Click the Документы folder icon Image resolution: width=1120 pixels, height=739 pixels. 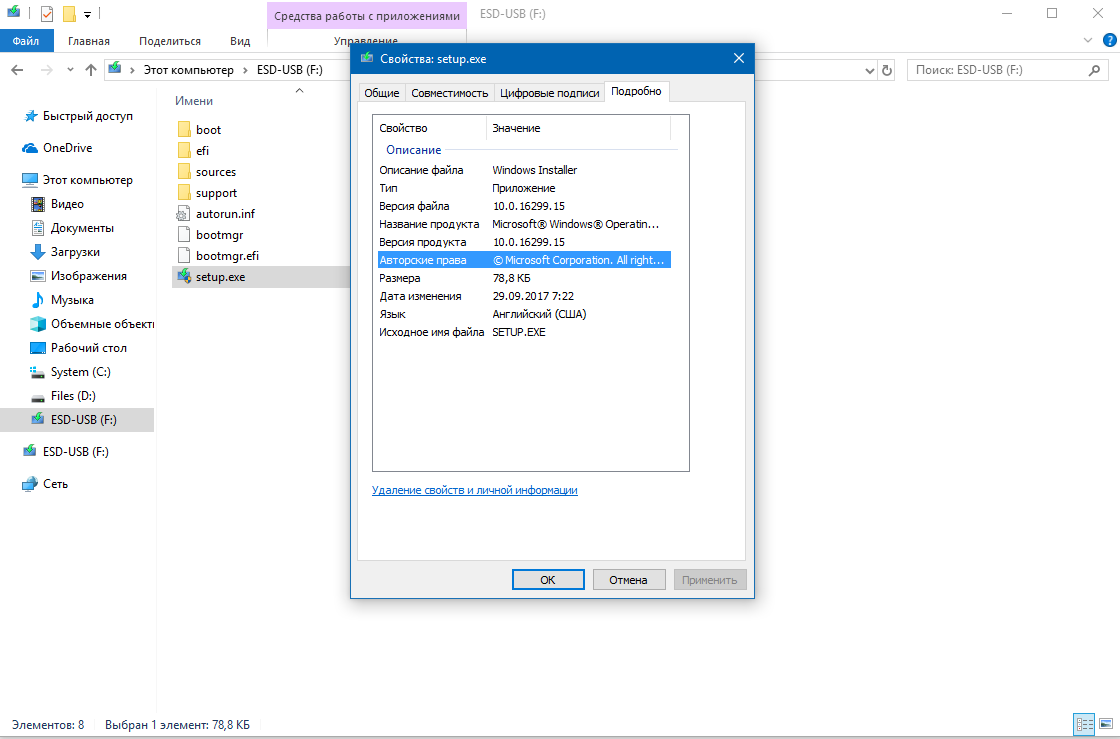[38, 228]
